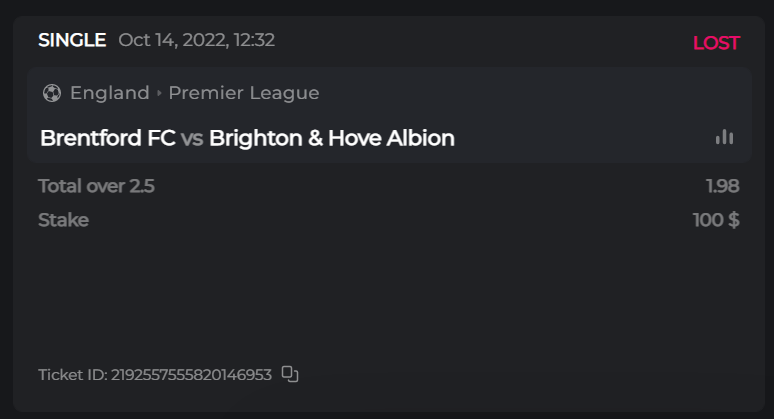Click the soccer ball sport icon

(52, 93)
